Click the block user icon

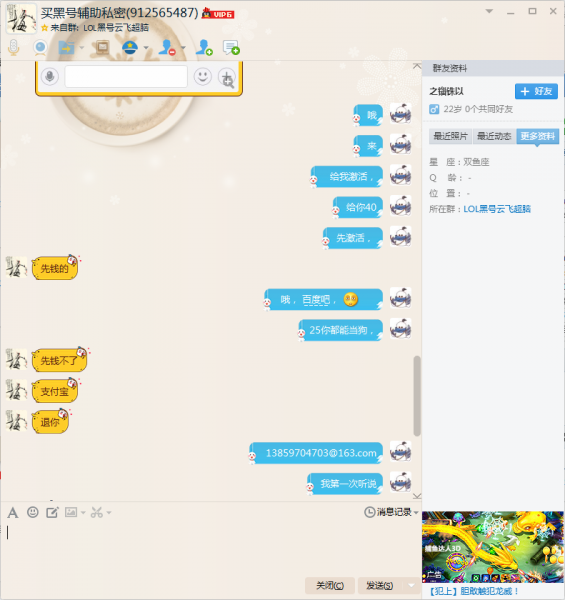coord(167,47)
